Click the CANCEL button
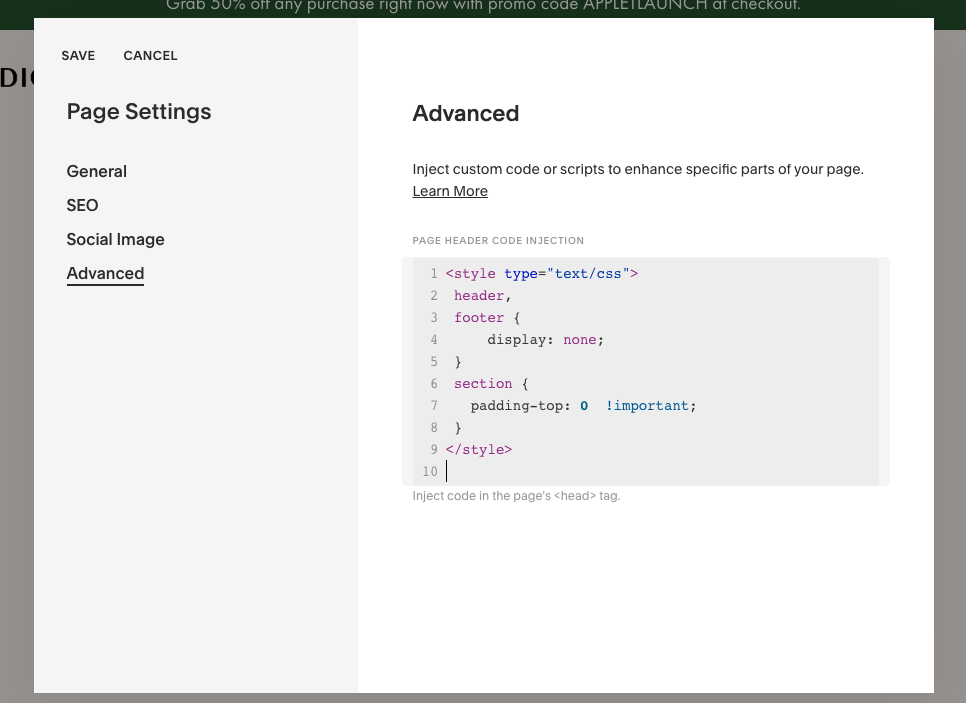966x703 pixels. pos(150,55)
